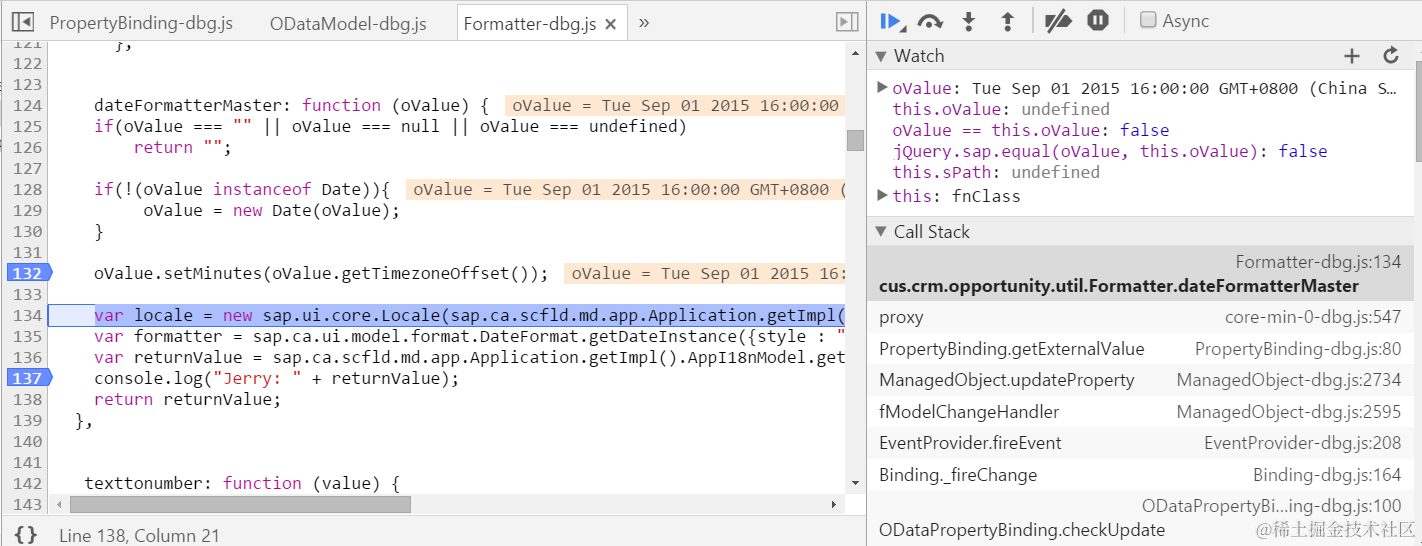This screenshot has width=1422, height=546.
Task: Close the Formatter-dbg.js tab
Action: pos(611,23)
